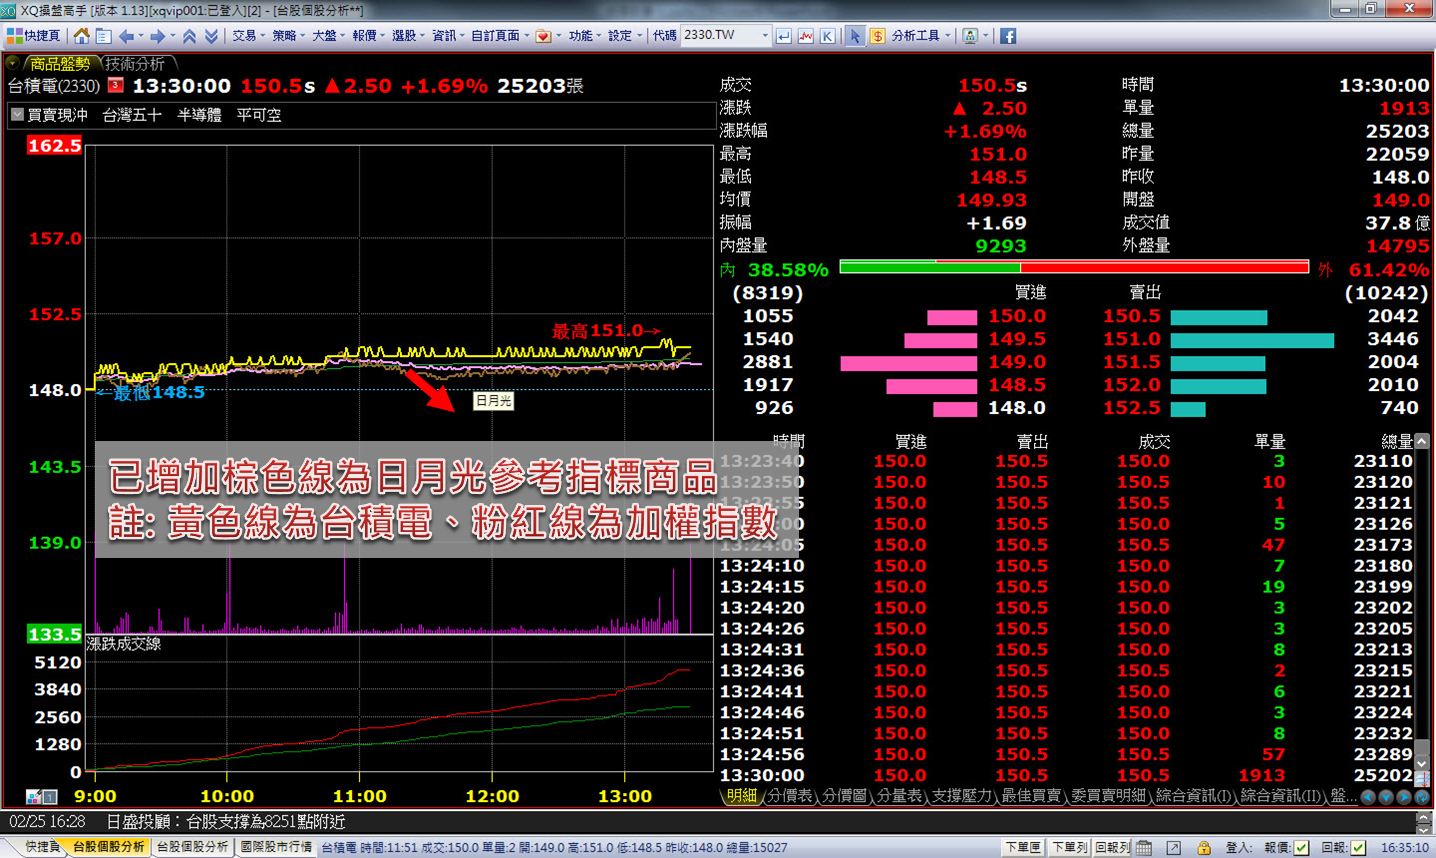Click the home icon in the toolbar

(81, 36)
